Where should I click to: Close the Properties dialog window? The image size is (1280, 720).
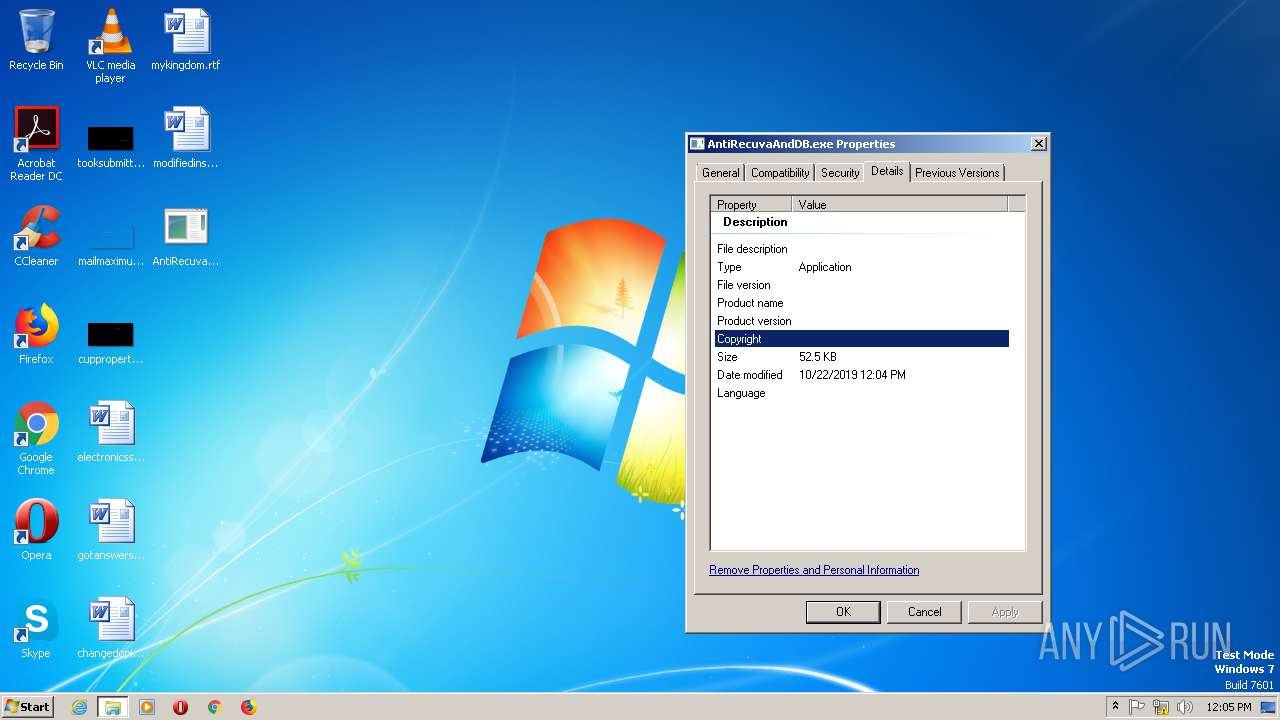click(x=1038, y=144)
